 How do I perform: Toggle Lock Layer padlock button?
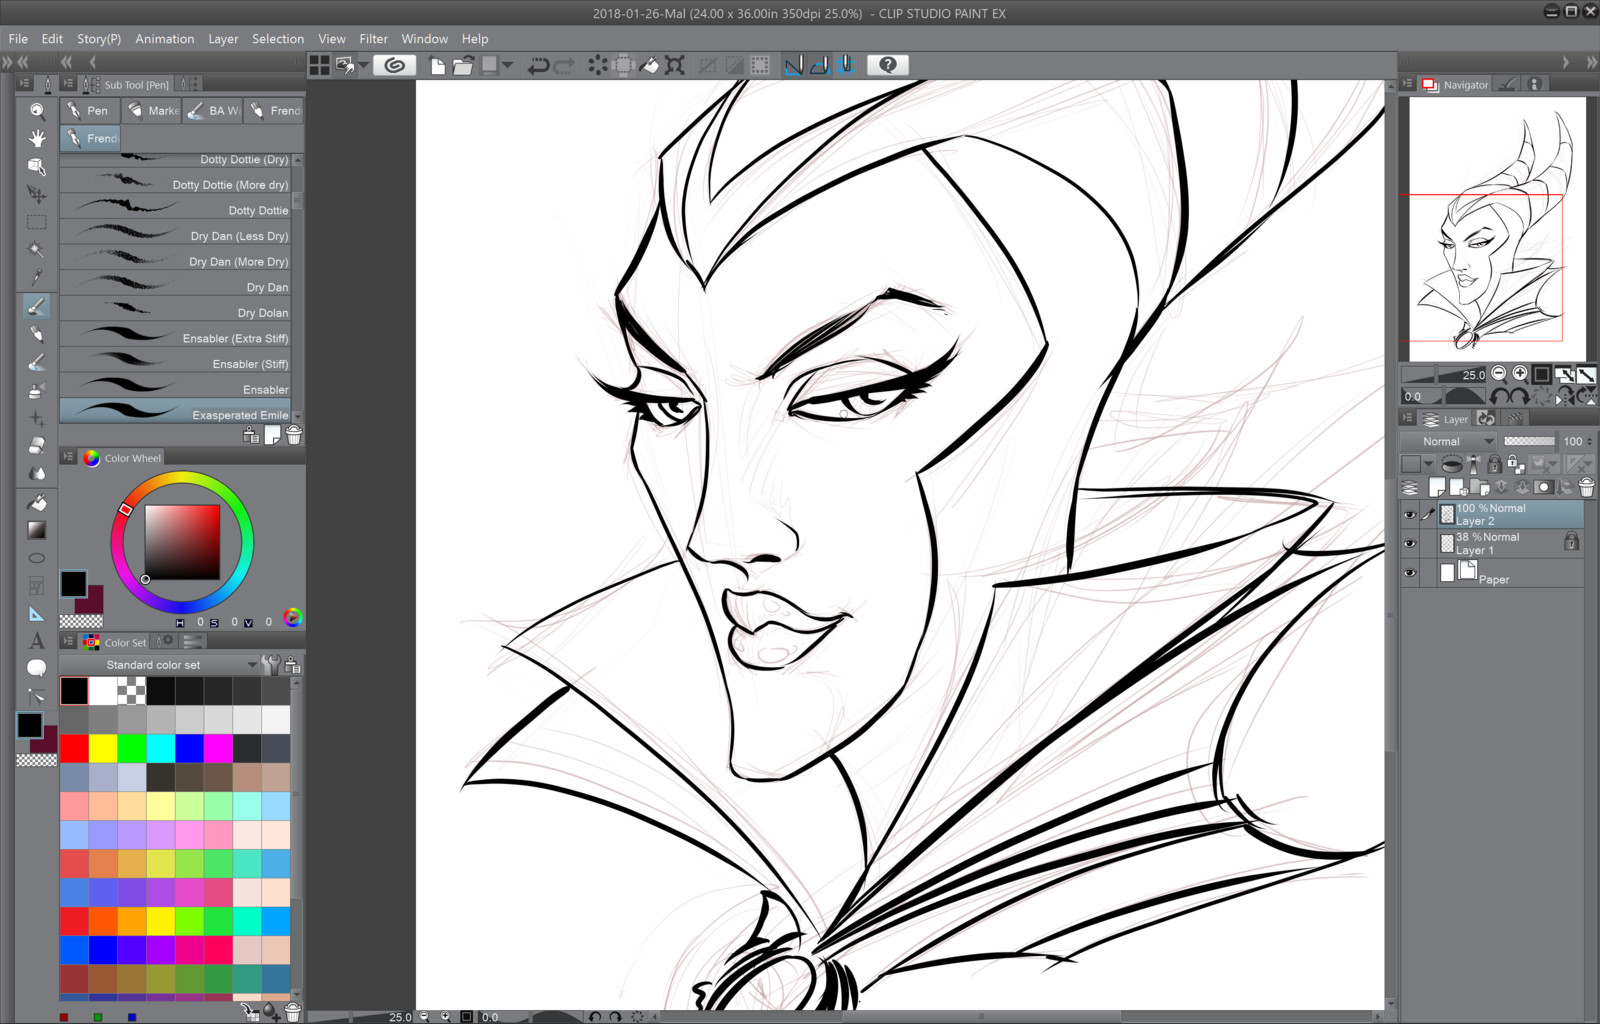(1494, 464)
